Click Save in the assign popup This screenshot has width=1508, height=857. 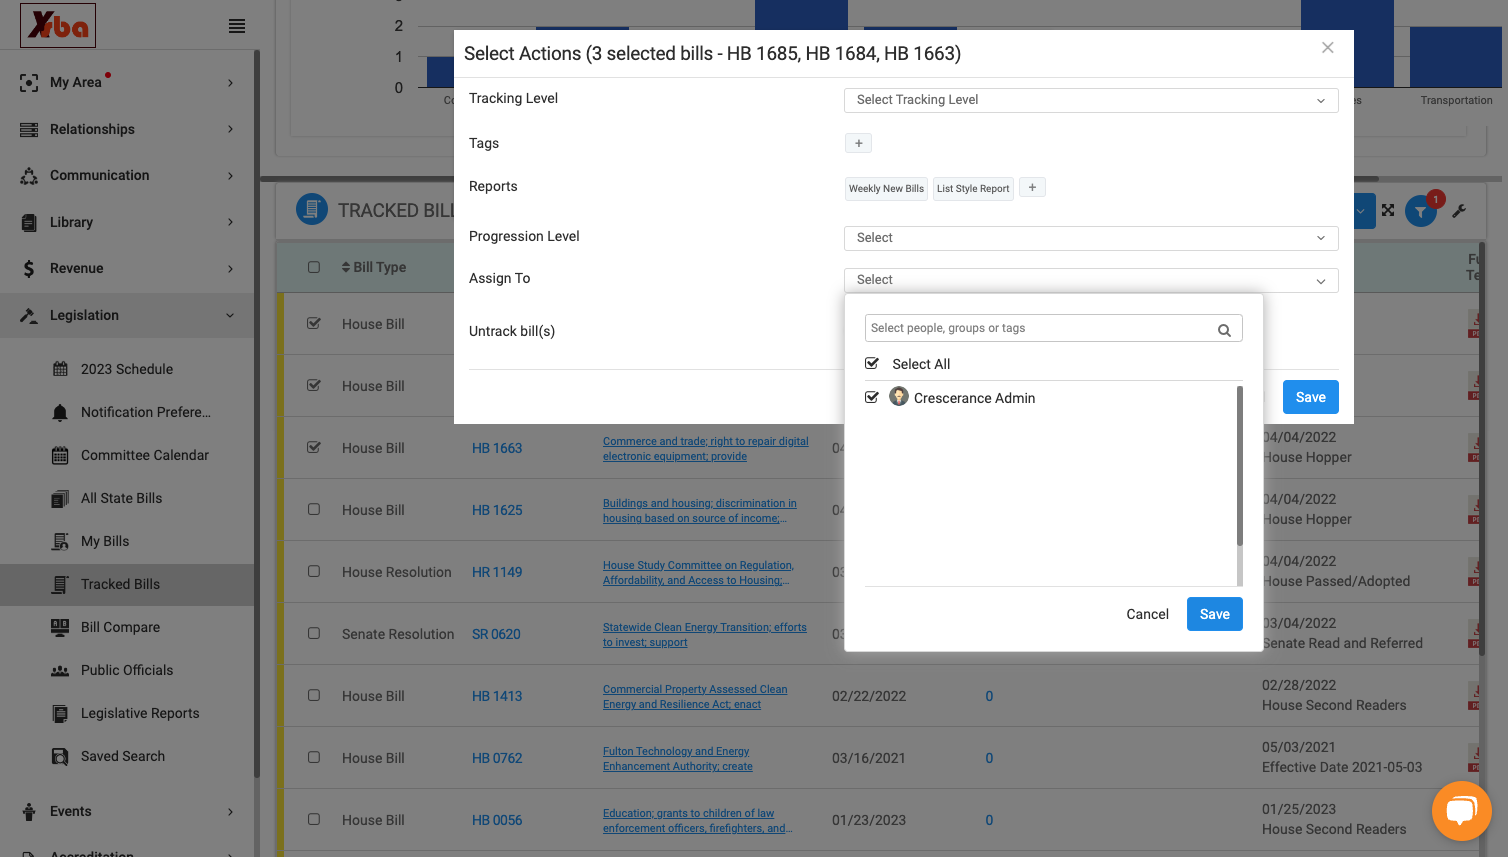click(1215, 614)
